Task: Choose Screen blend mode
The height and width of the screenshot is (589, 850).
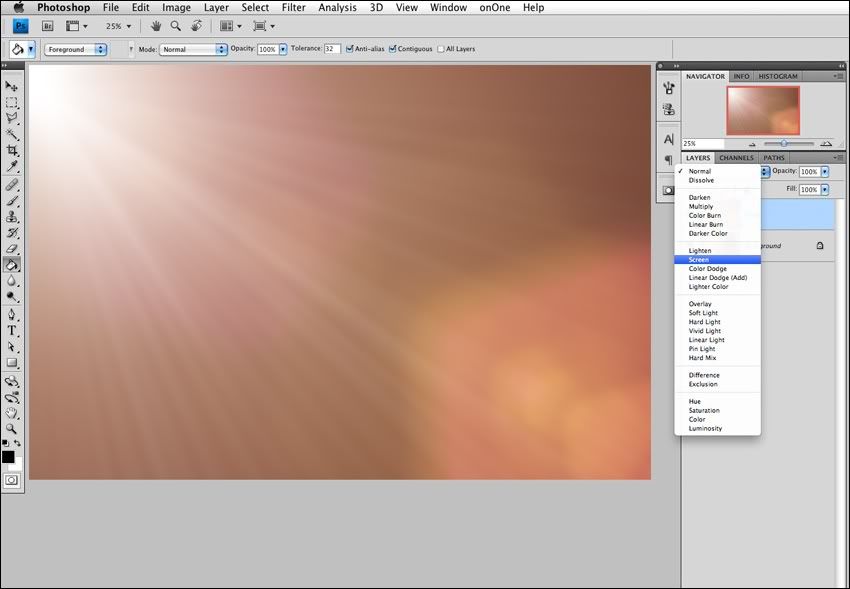Action: [x=717, y=260]
